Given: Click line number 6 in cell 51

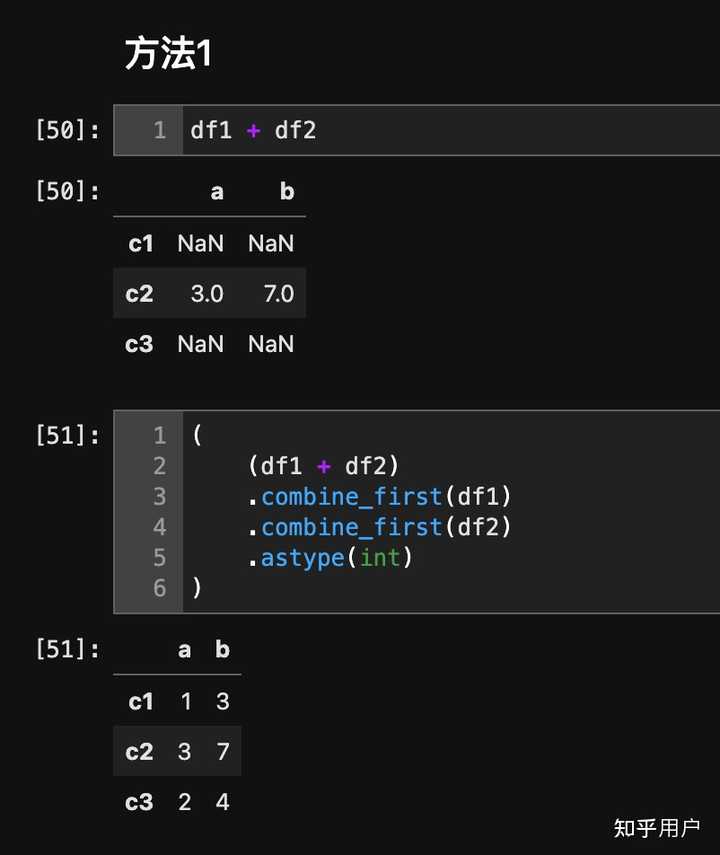Looking at the screenshot, I should point(160,588).
